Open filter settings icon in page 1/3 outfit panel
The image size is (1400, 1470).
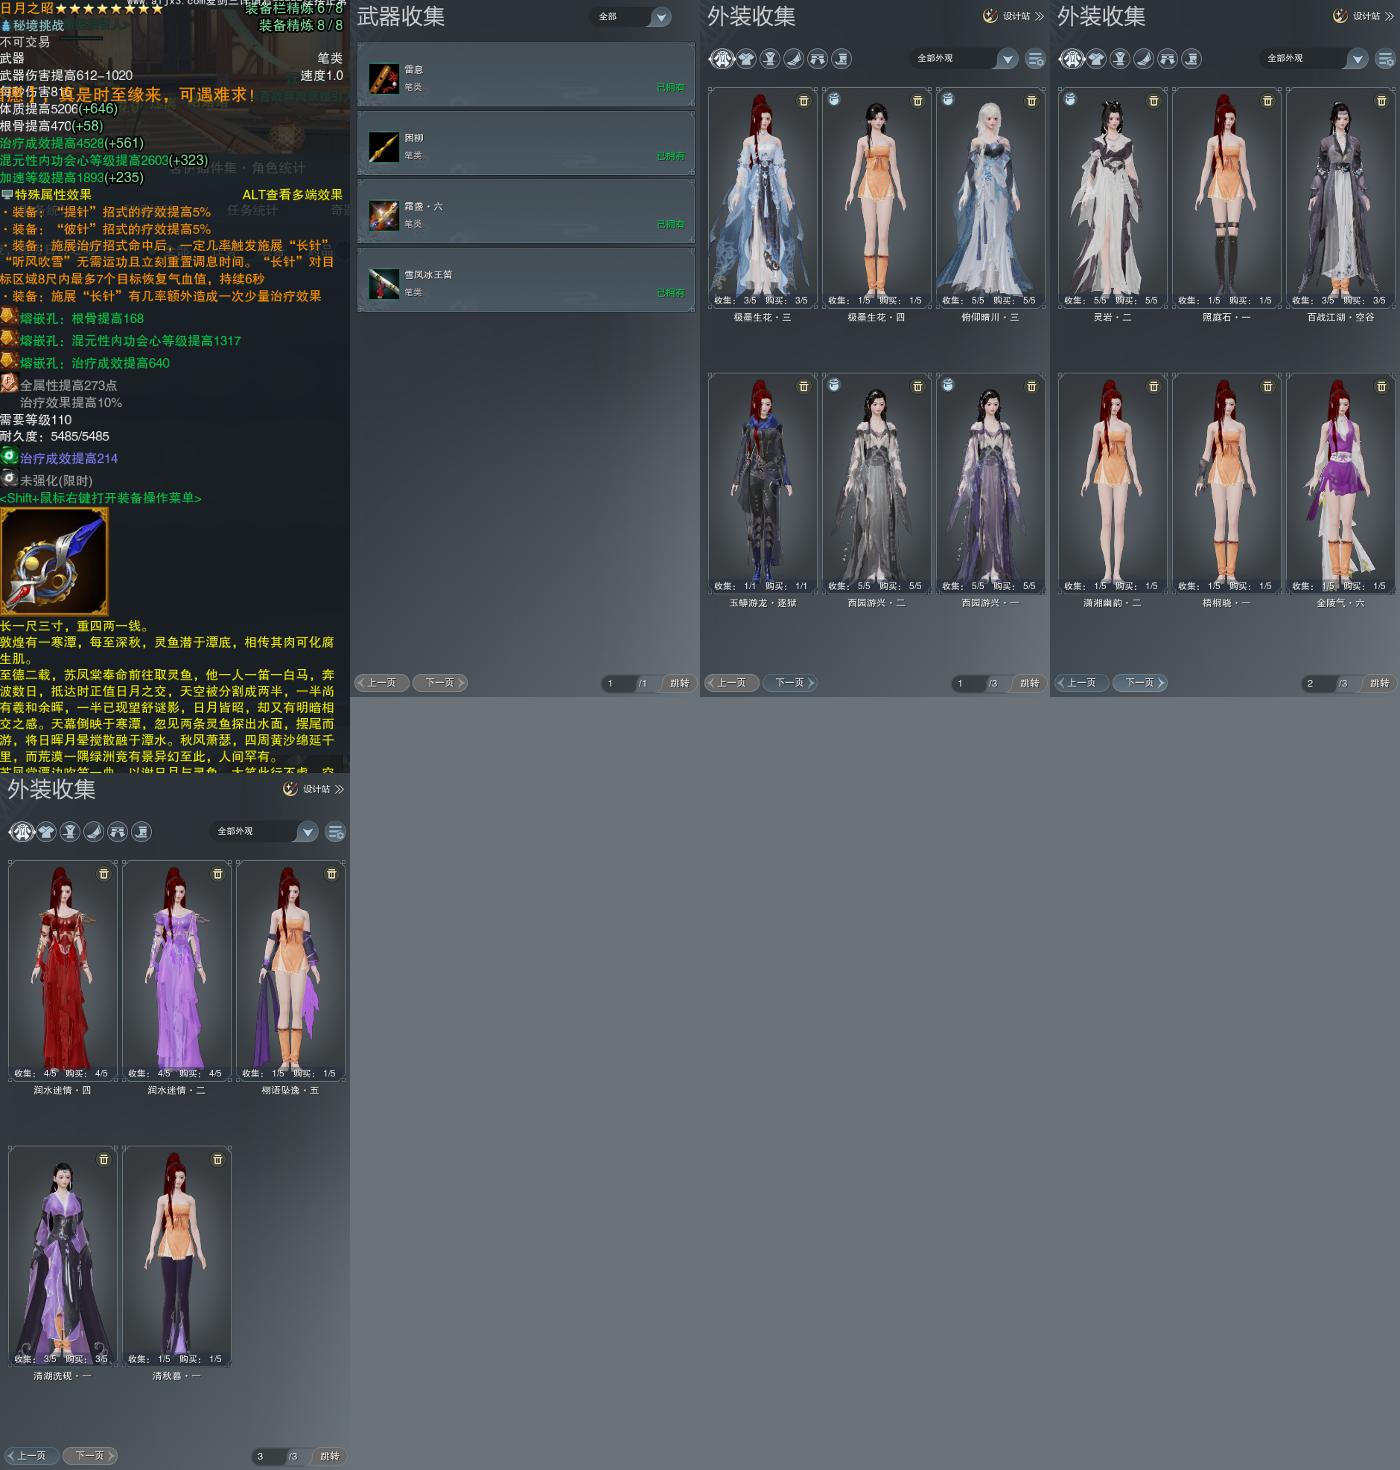(x=1036, y=59)
